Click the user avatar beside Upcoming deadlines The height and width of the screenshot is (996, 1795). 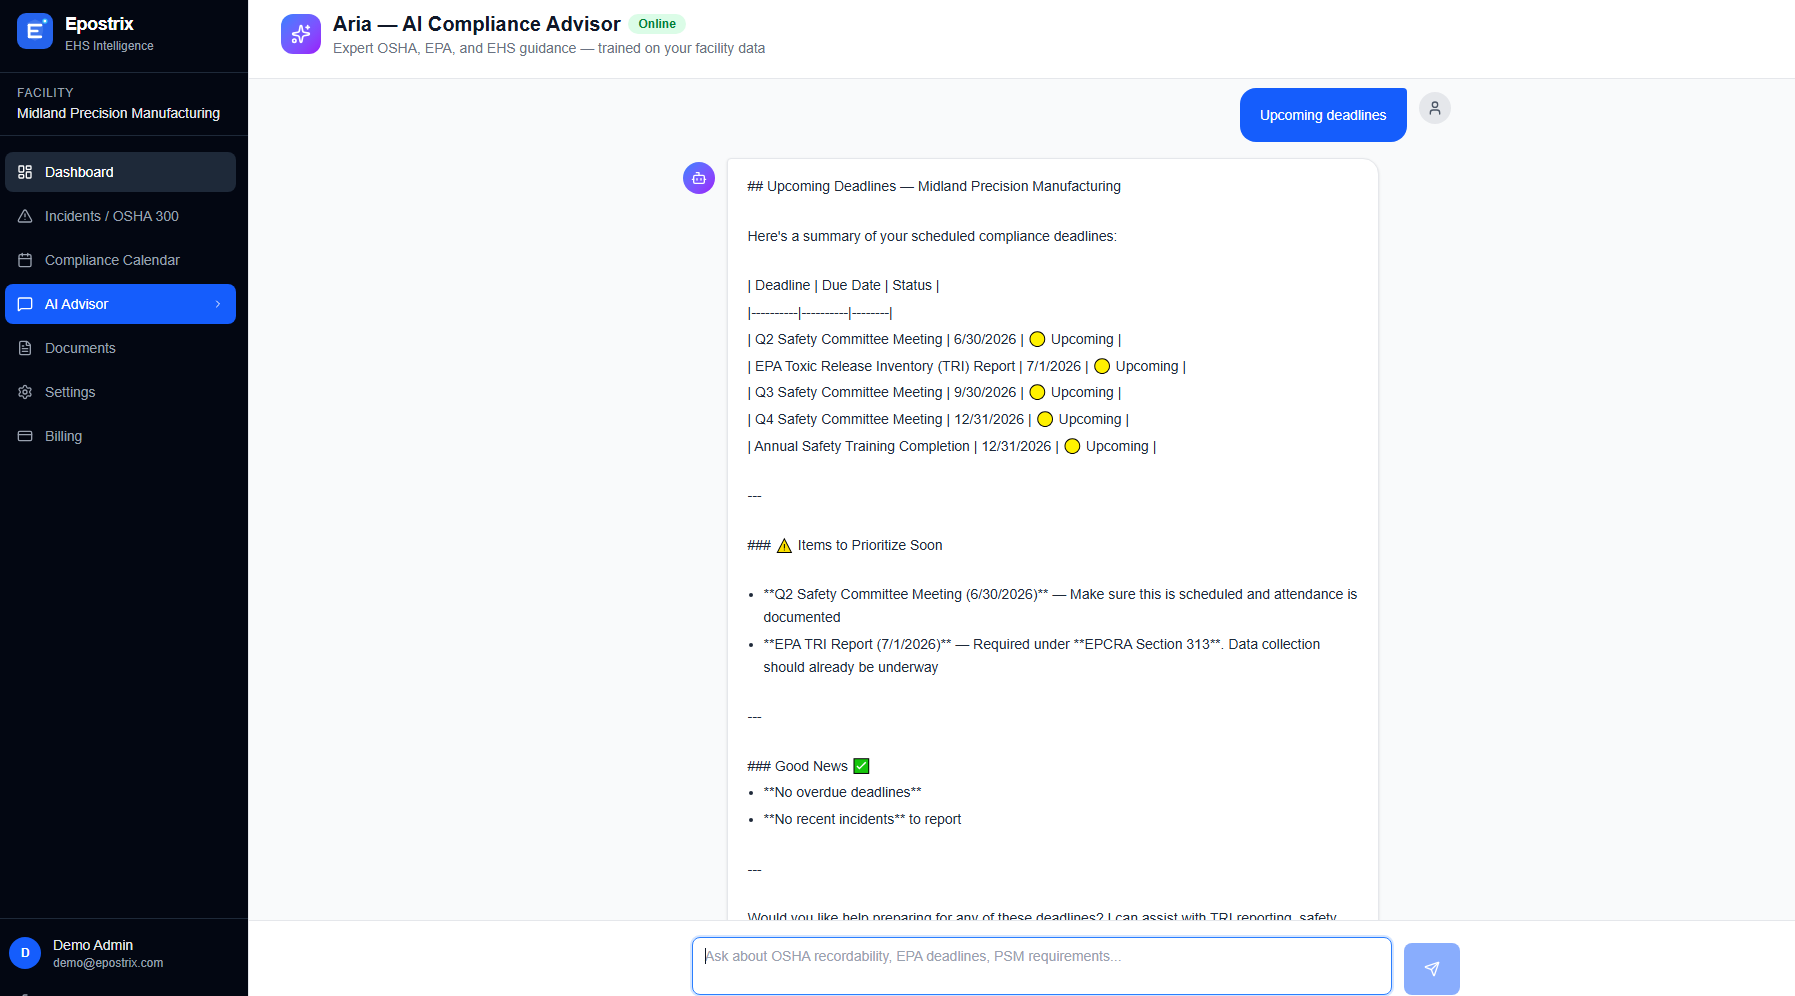pyautogui.click(x=1435, y=108)
